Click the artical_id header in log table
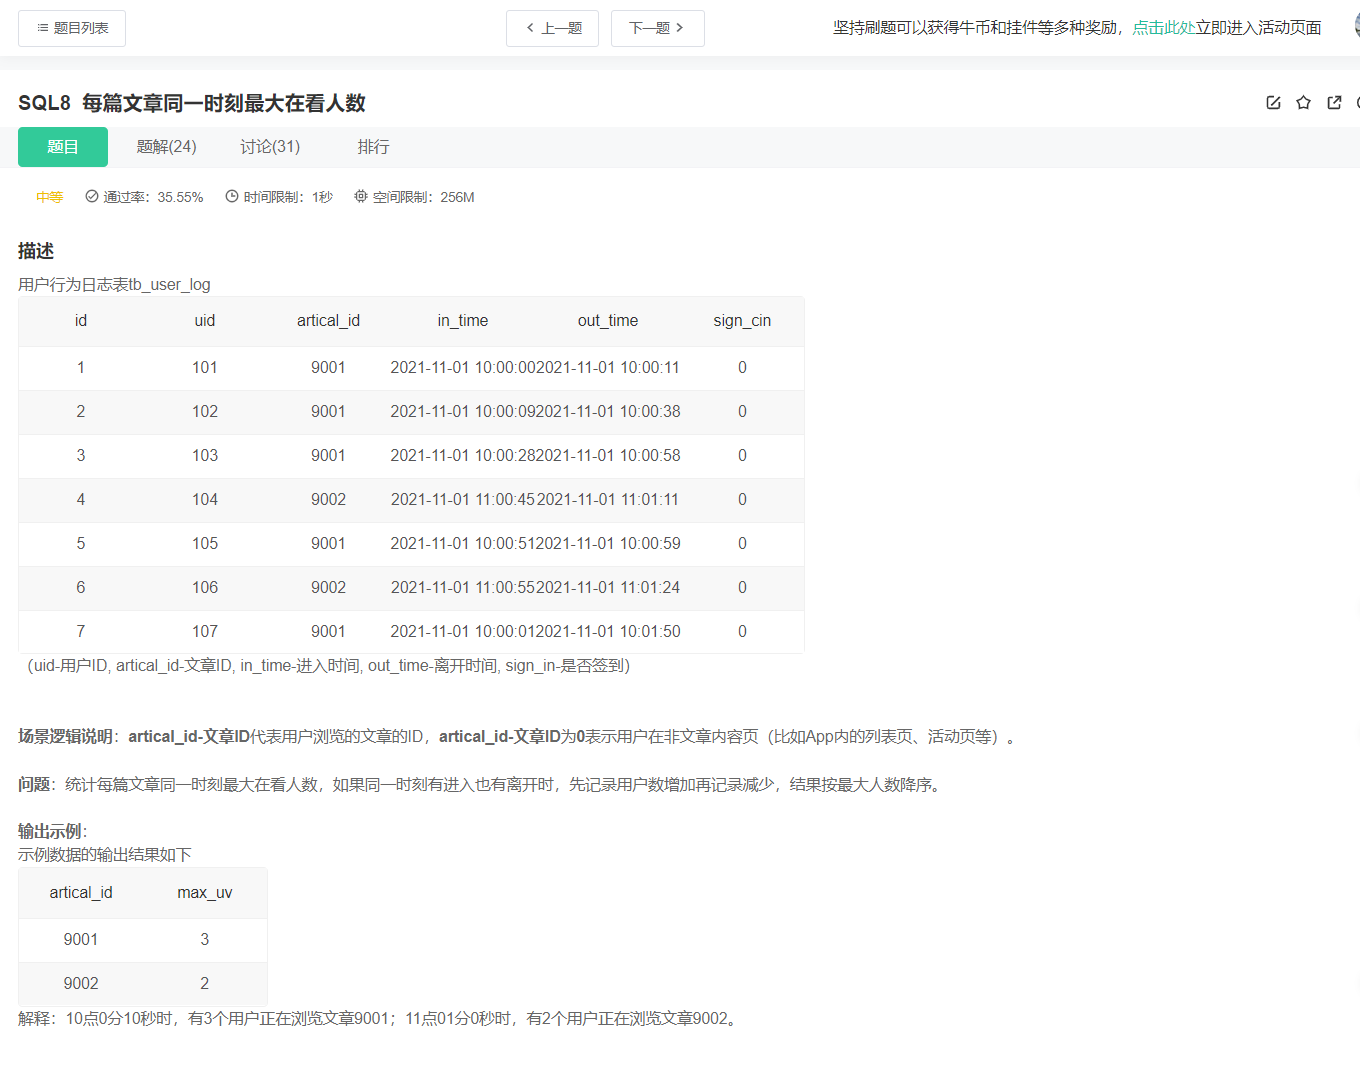Viewport: 1360px width, 1065px height. 328,321
